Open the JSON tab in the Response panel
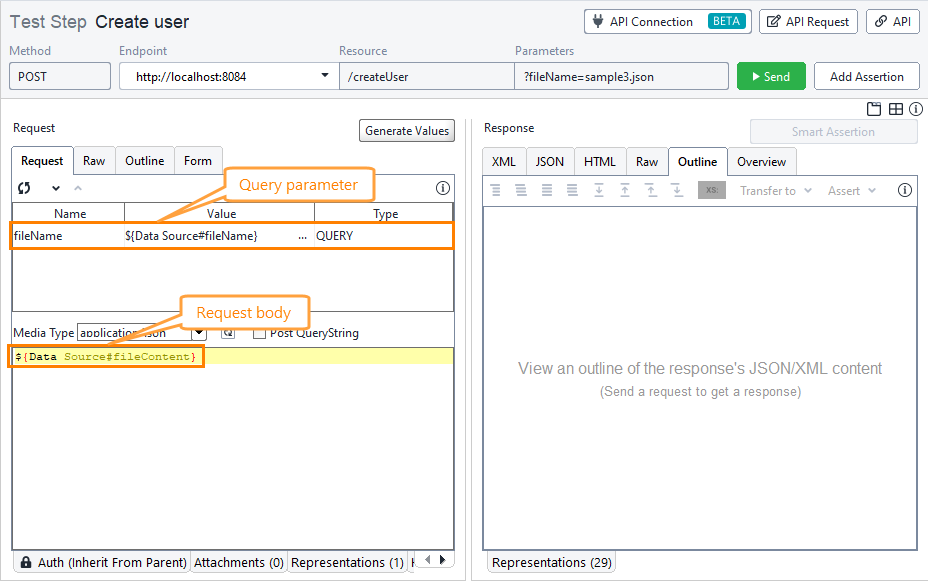Image resolution: width=928 pixels, height=581 pixels. (x=548, y=161)
